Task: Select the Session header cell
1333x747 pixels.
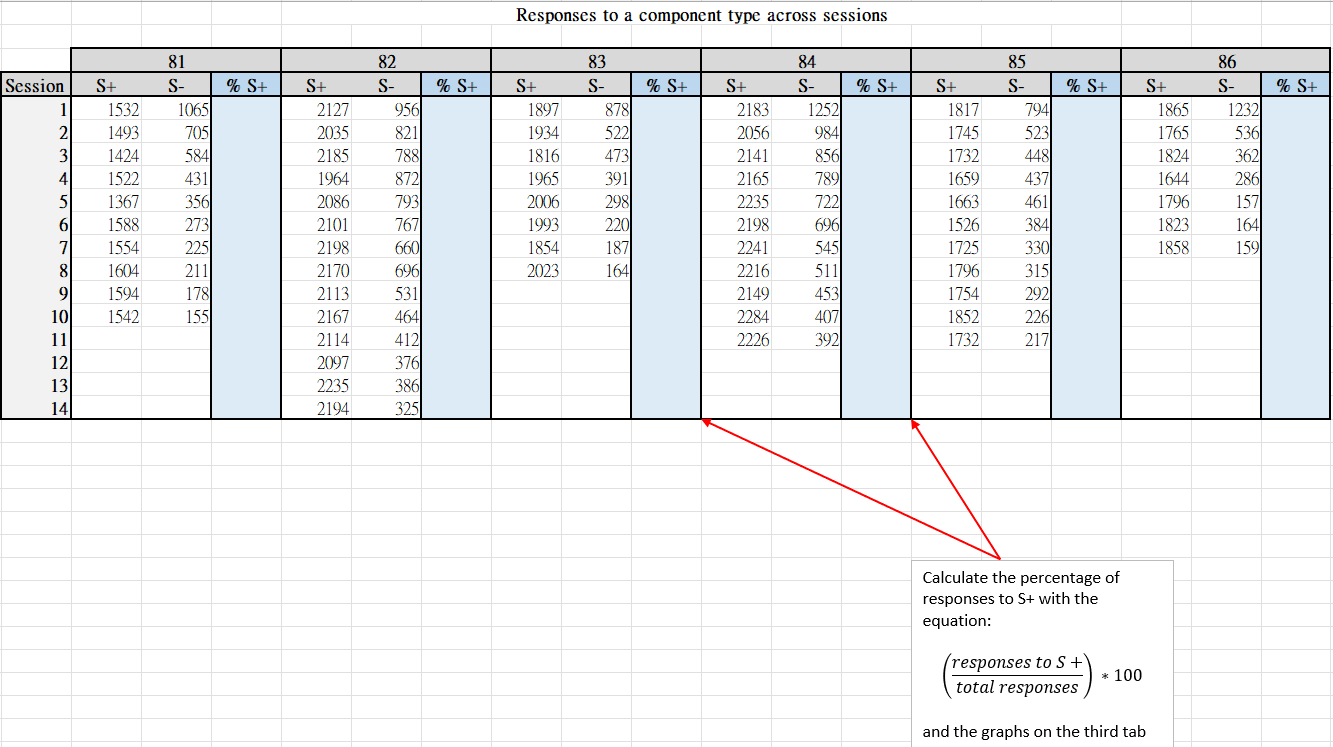Action: 35,86
